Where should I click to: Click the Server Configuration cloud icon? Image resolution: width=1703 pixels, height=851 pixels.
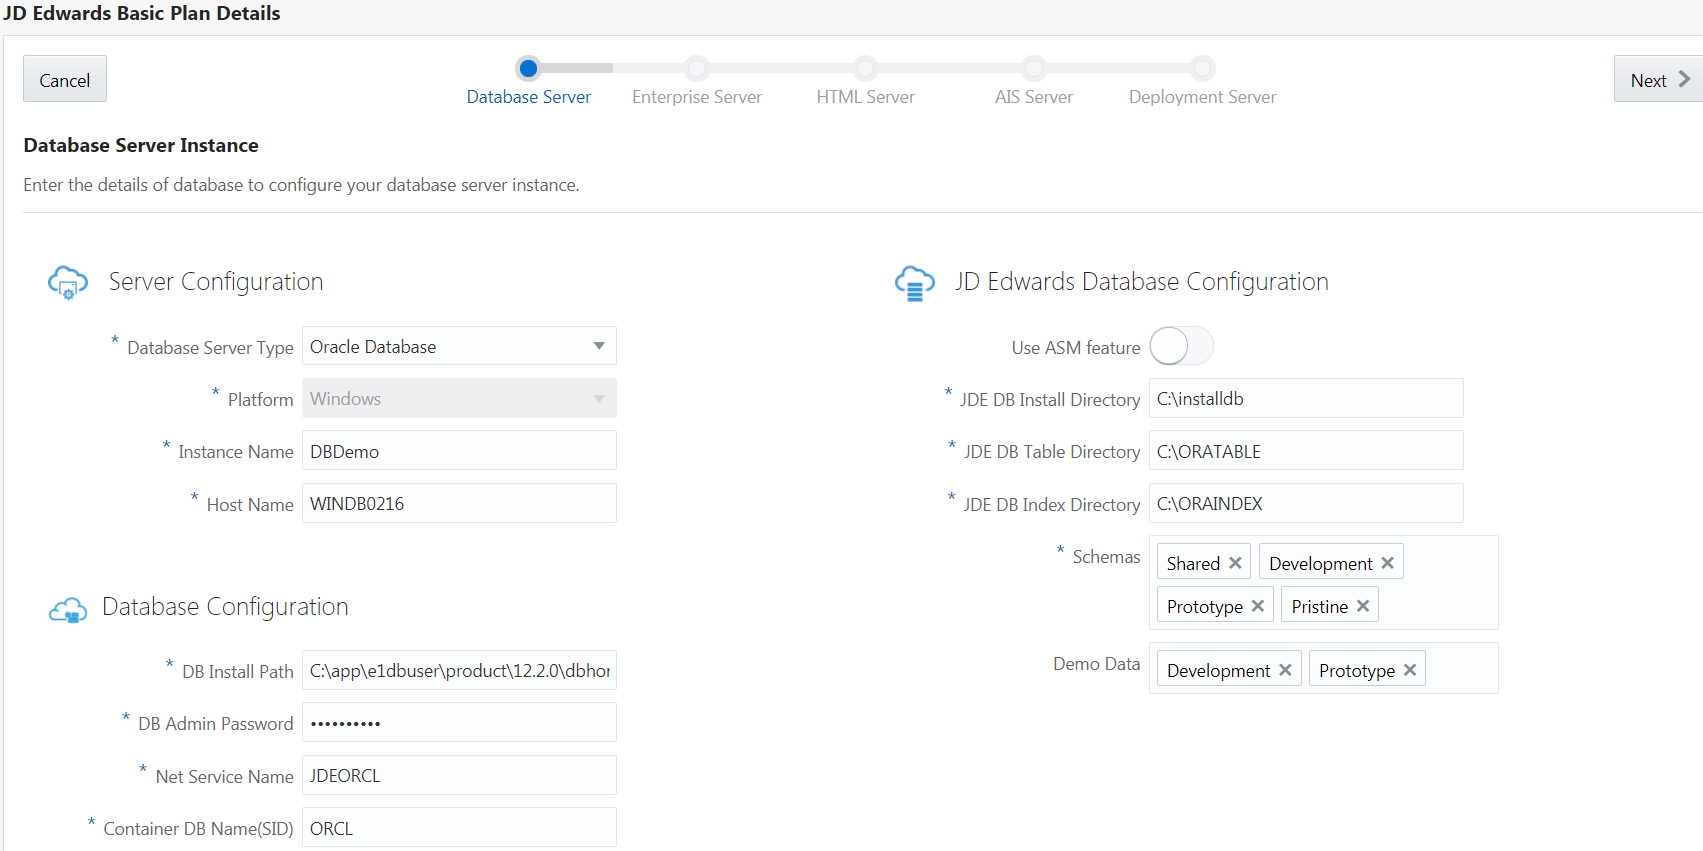click(68, 282)
